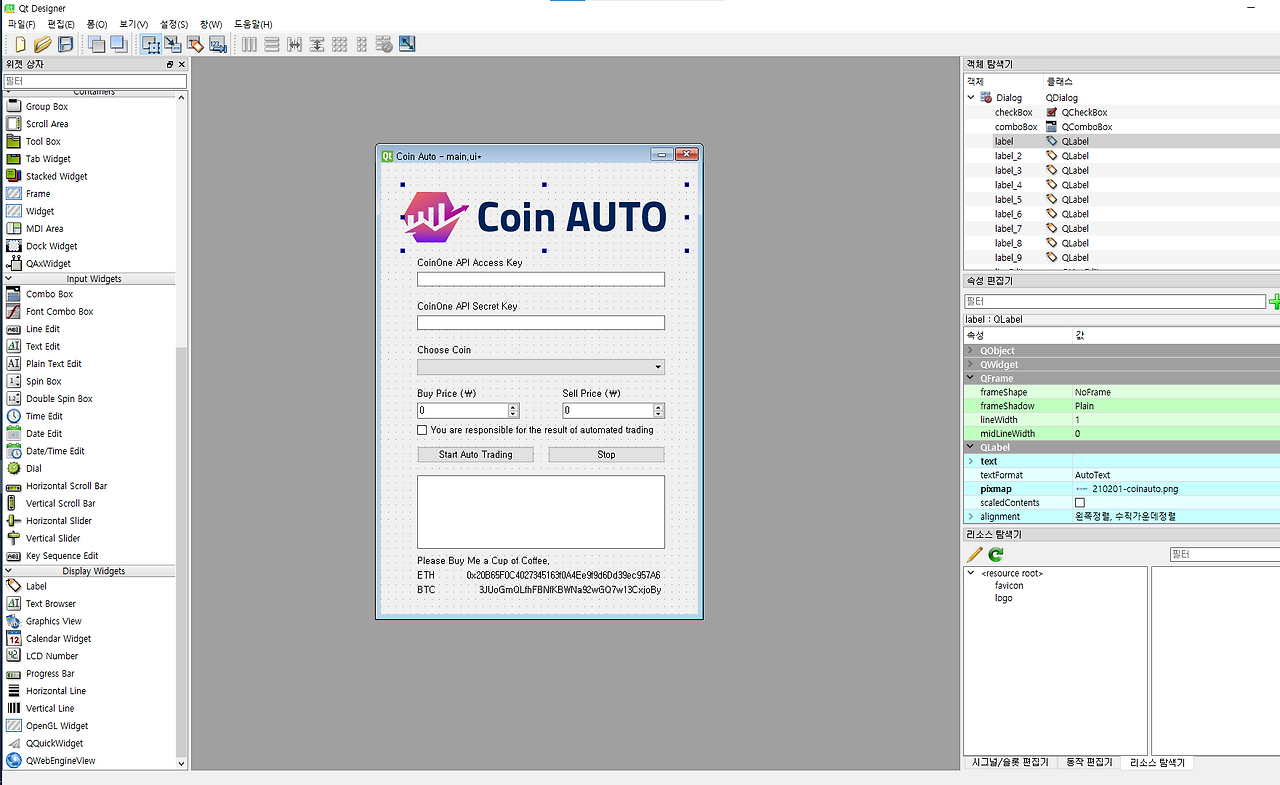Switch to 동작 편집기 tab
The height and width of the screenshot is (785, 1280).
(x=1089, y=762)
